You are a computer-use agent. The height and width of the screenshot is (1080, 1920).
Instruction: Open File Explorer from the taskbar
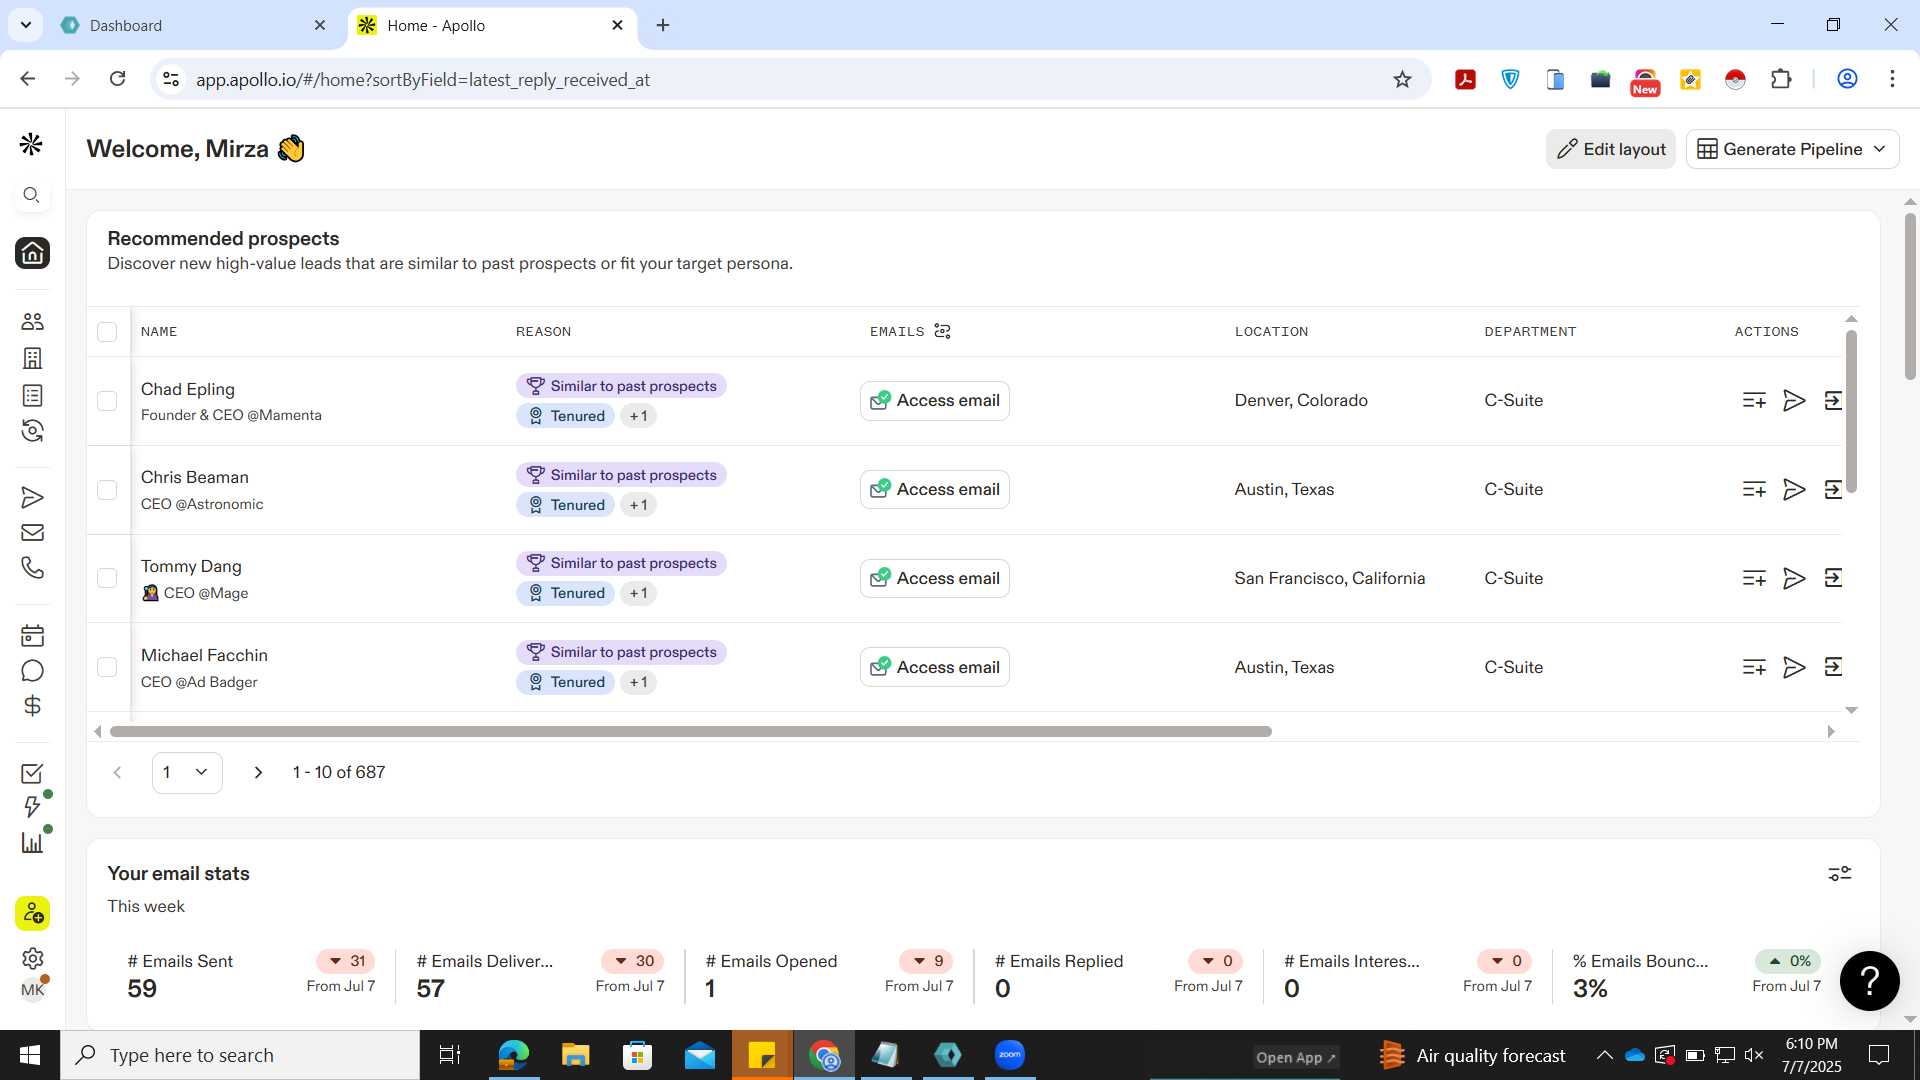coord(576,1055)
